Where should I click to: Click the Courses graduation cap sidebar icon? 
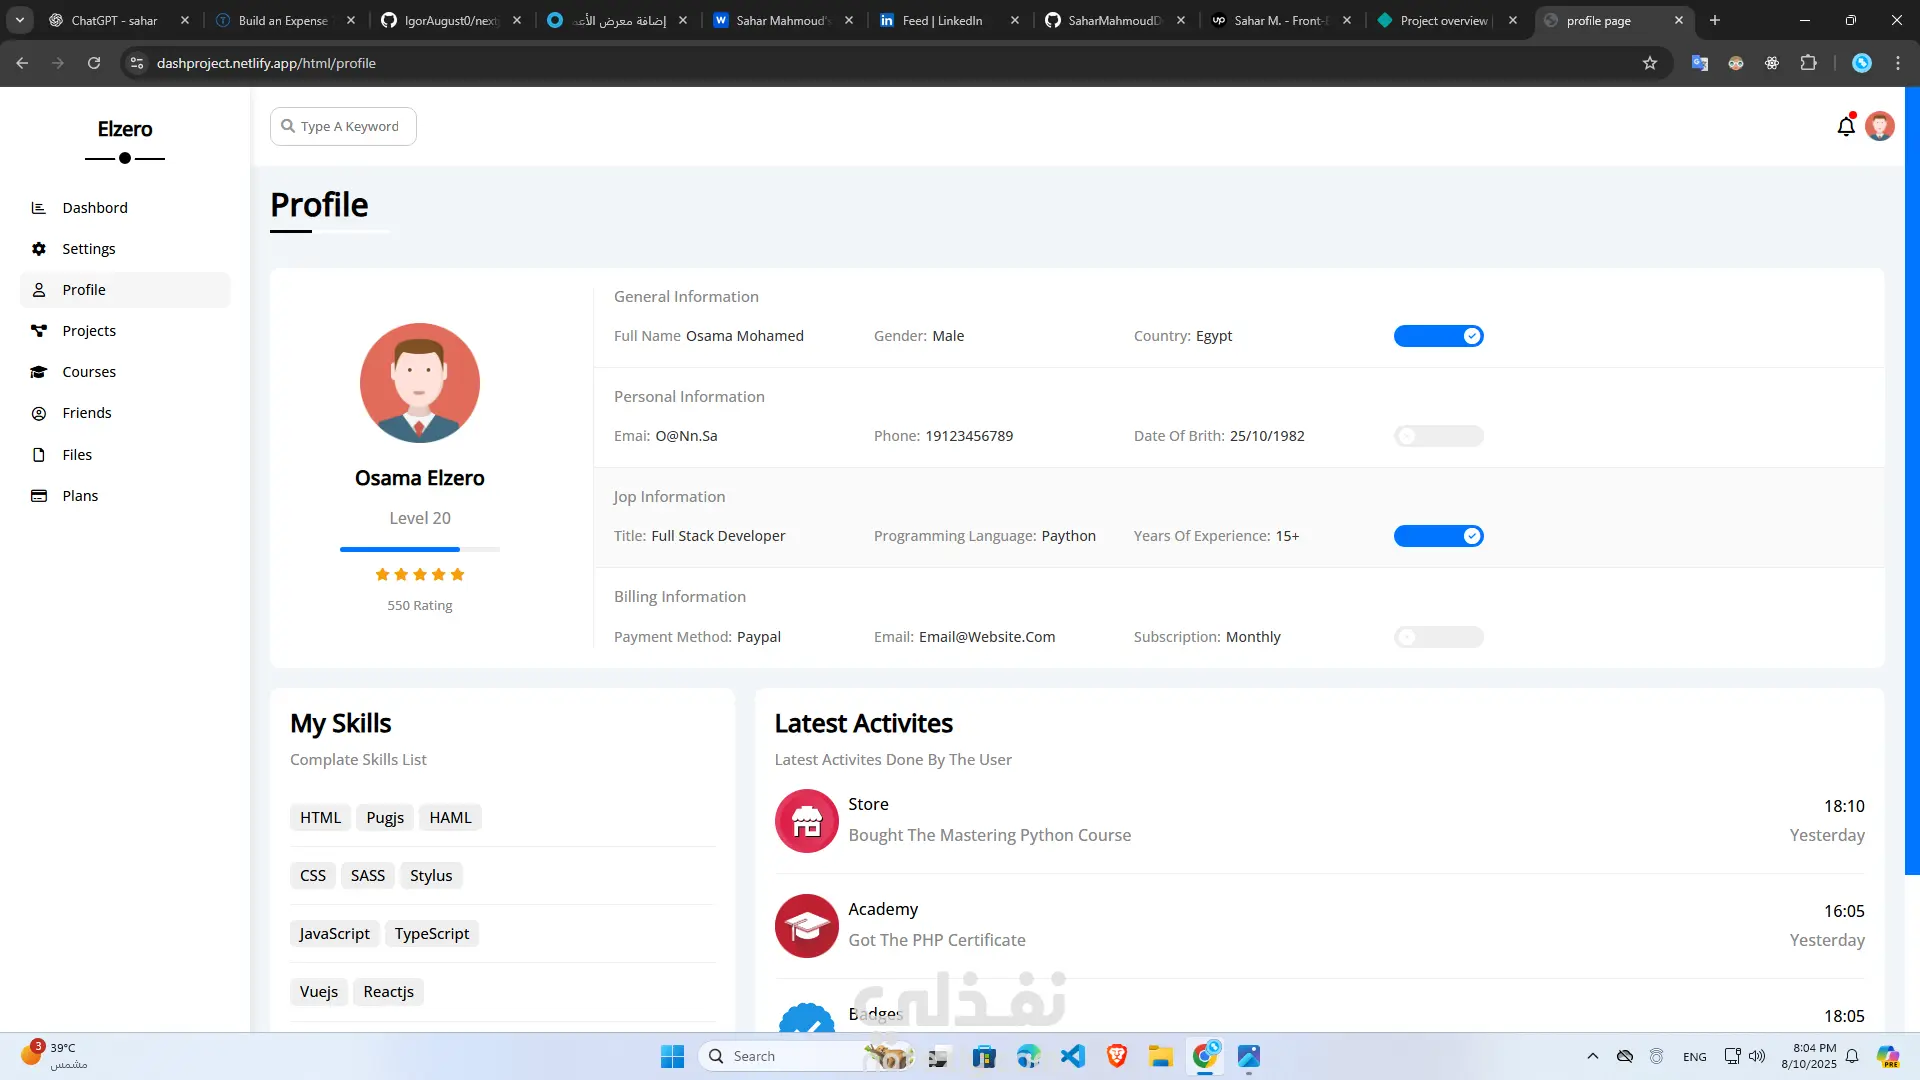tap(39, 372)
